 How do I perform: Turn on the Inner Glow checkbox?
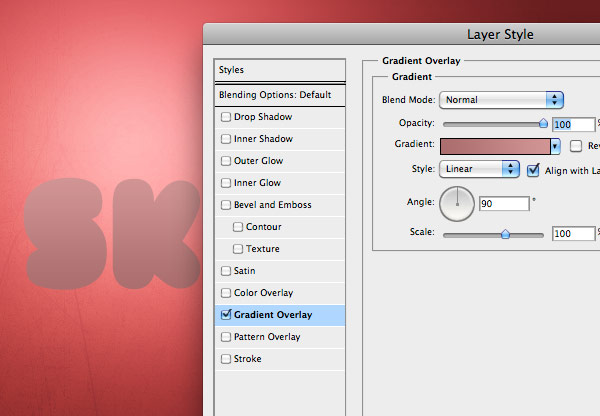226,183
